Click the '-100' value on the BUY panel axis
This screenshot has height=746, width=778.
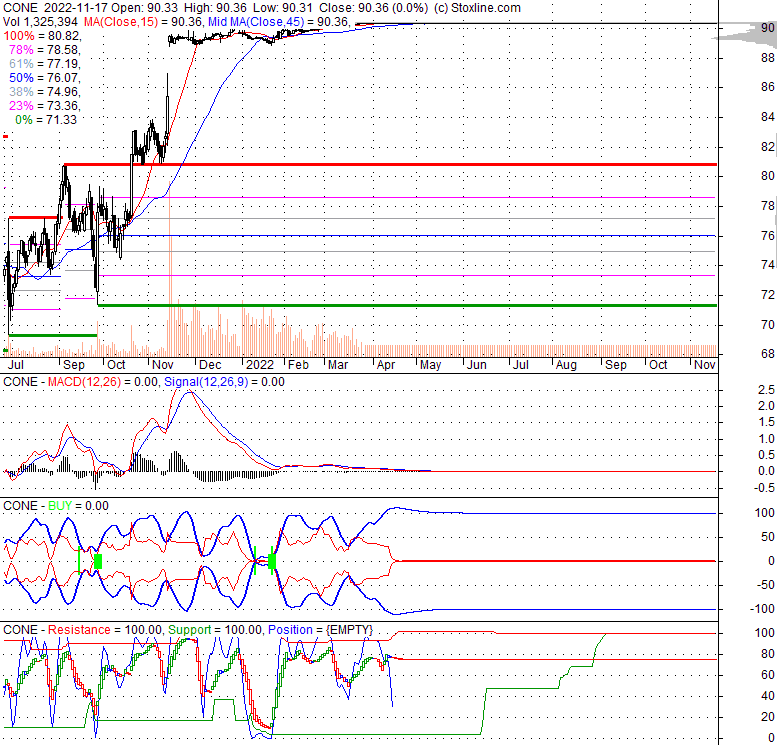click(x=762, y=609)
